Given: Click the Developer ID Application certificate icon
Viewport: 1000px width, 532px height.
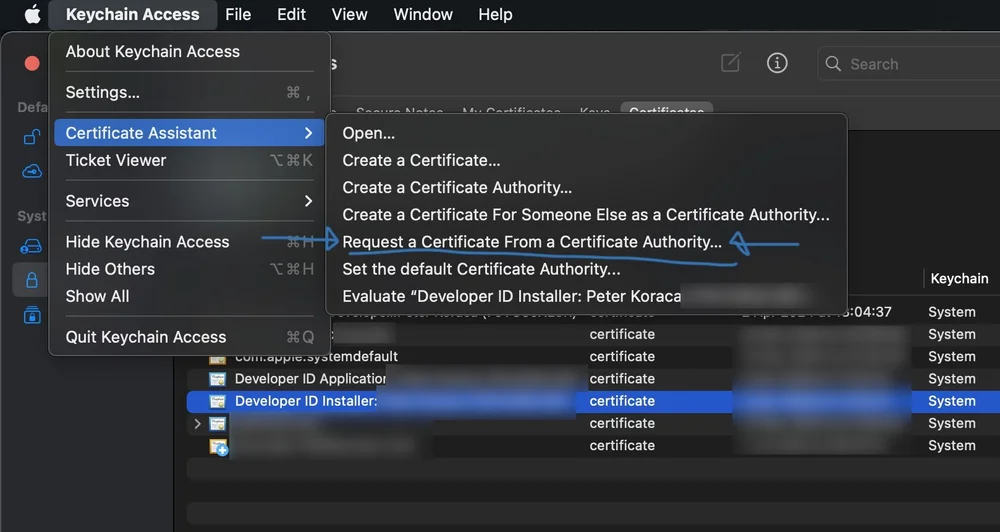Looking at the screenshot, I should [217, 379].
